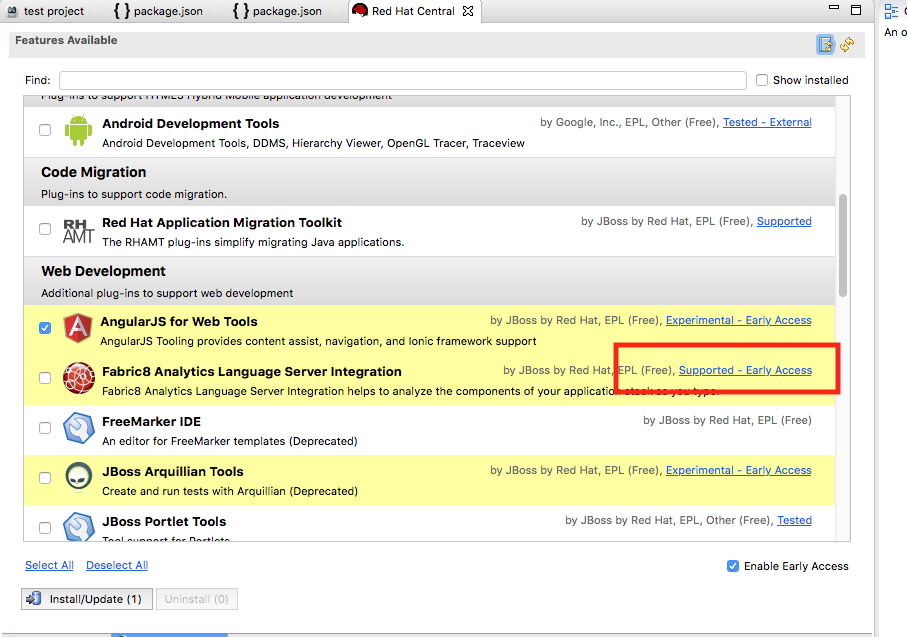Click the JBoss Arquillian alien icon
Image resolution: width=907 pixels, height=637 pixels.
(78, 479)
